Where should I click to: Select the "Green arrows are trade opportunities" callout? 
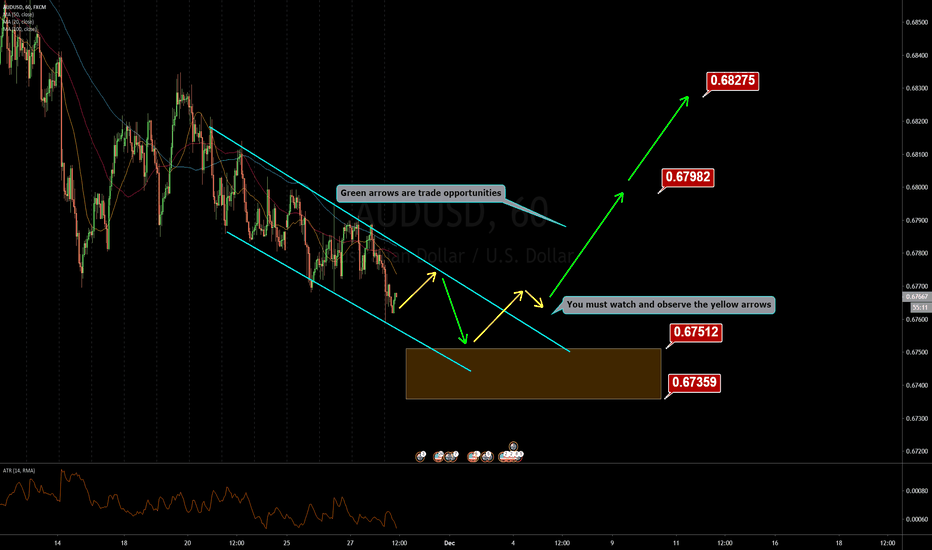pyautogui.click(x=420, y=193)
